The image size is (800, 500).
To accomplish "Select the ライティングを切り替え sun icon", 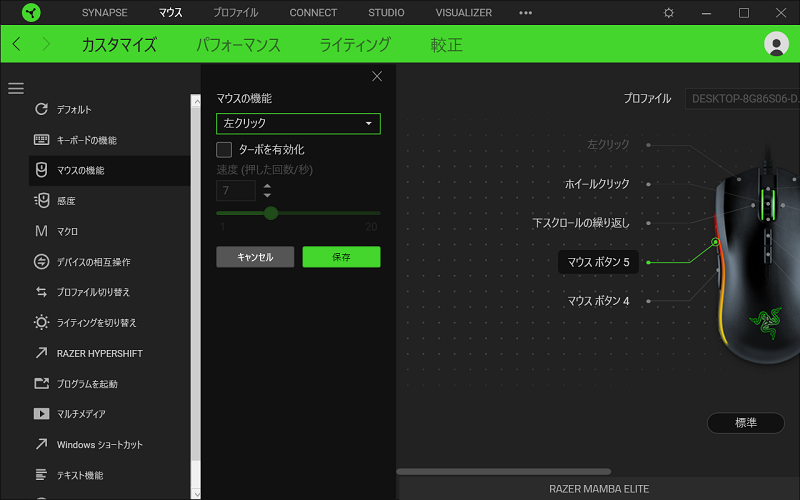I will [x=41, y=322].
